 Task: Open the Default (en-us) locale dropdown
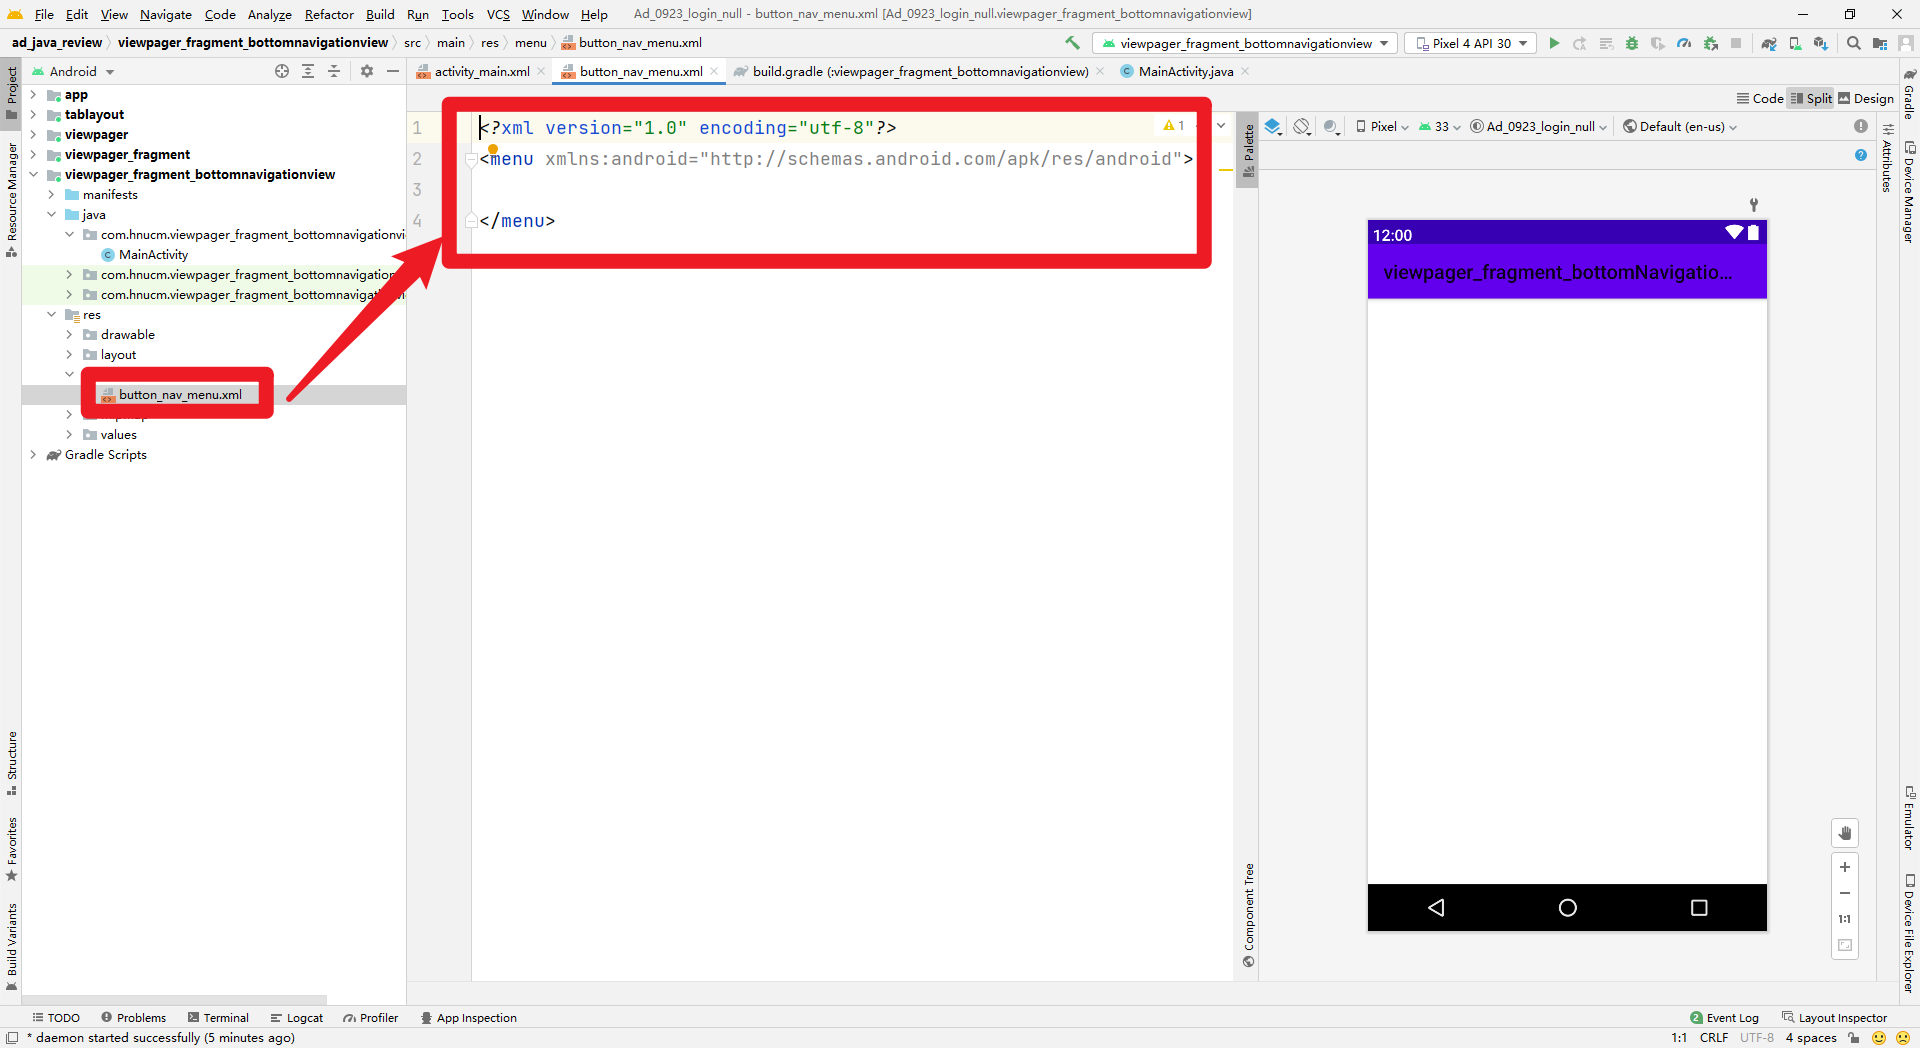pos(1680,126)
